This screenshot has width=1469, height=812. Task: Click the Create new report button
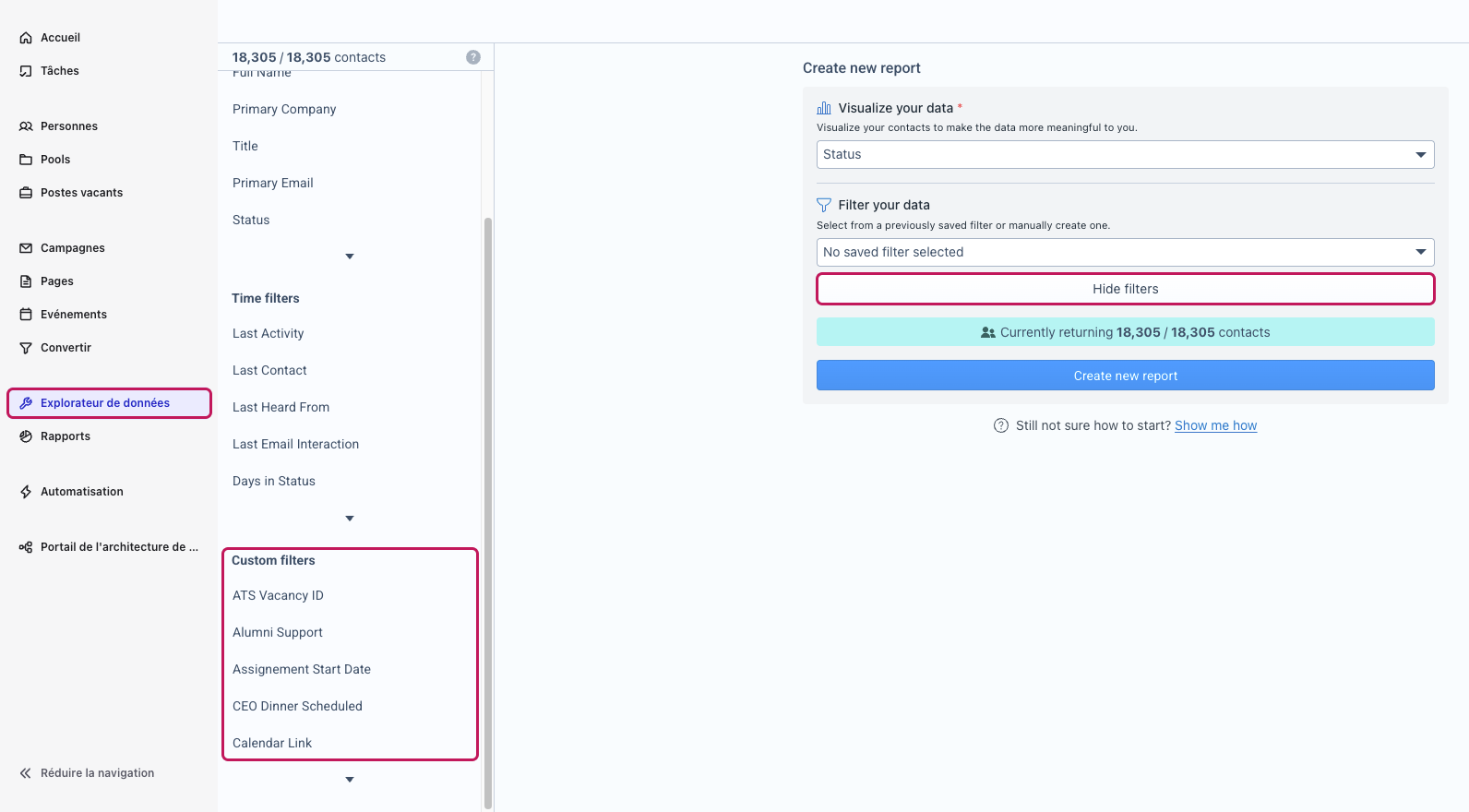pos(1125,376)
